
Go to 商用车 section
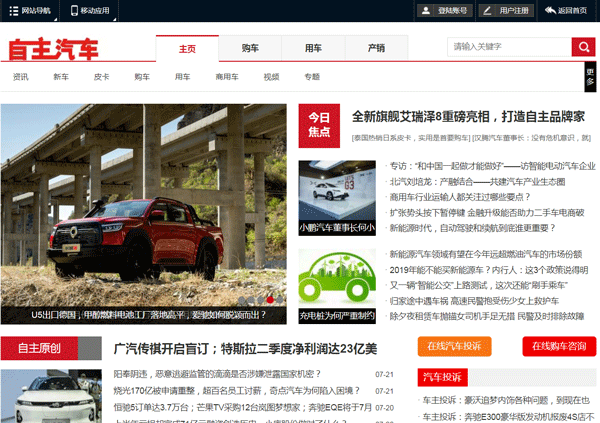[x=227, y=77]
